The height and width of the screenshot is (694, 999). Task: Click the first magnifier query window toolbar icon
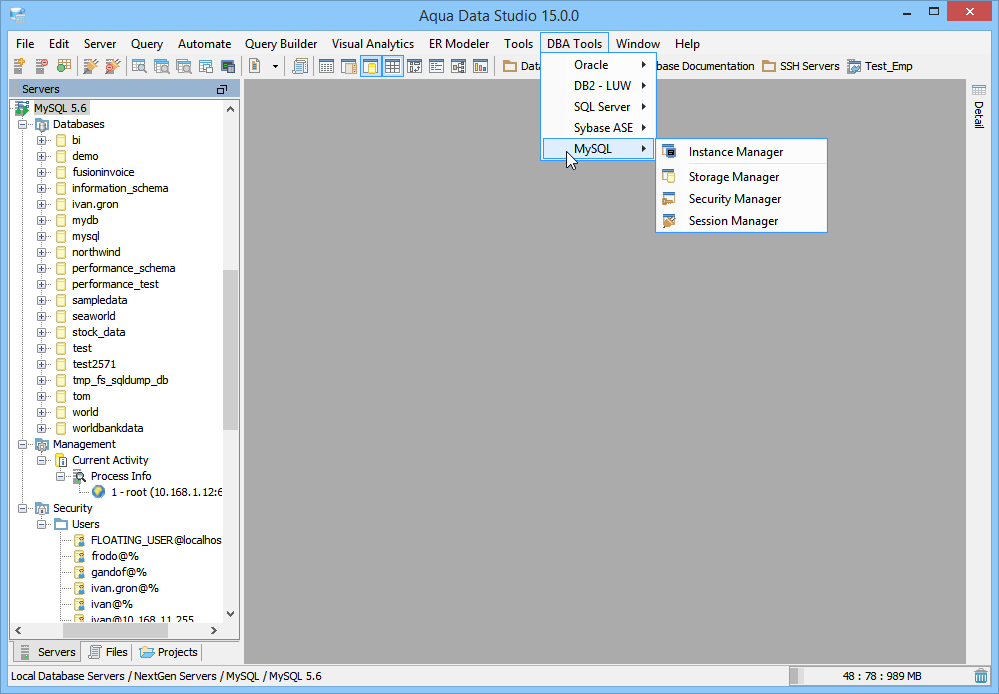[x=139, y=66]
